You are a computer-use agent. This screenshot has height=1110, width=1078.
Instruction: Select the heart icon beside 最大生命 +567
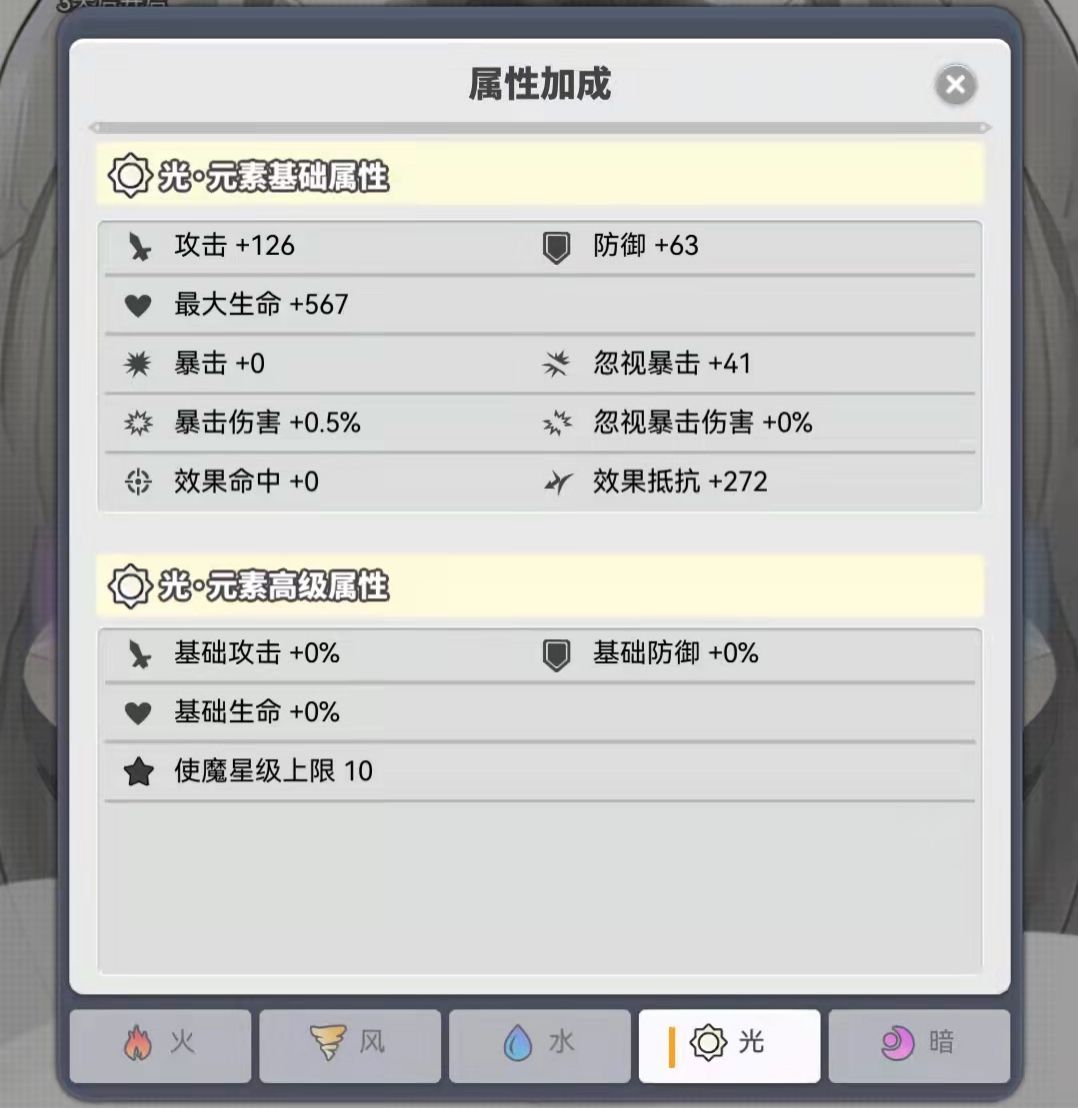coord(140,305)
